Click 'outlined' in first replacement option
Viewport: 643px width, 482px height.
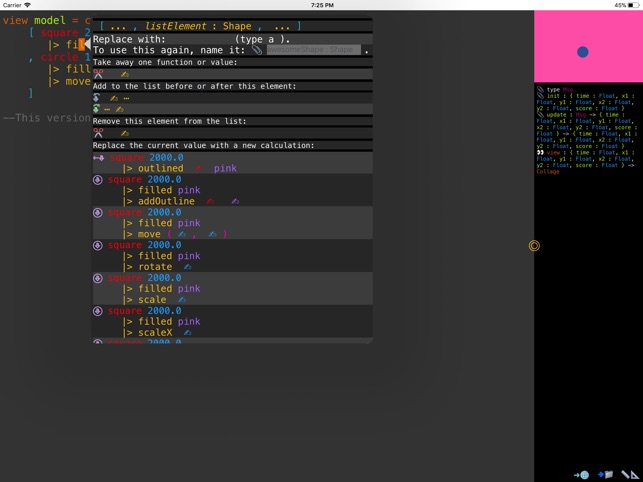(x=160, y=168)
